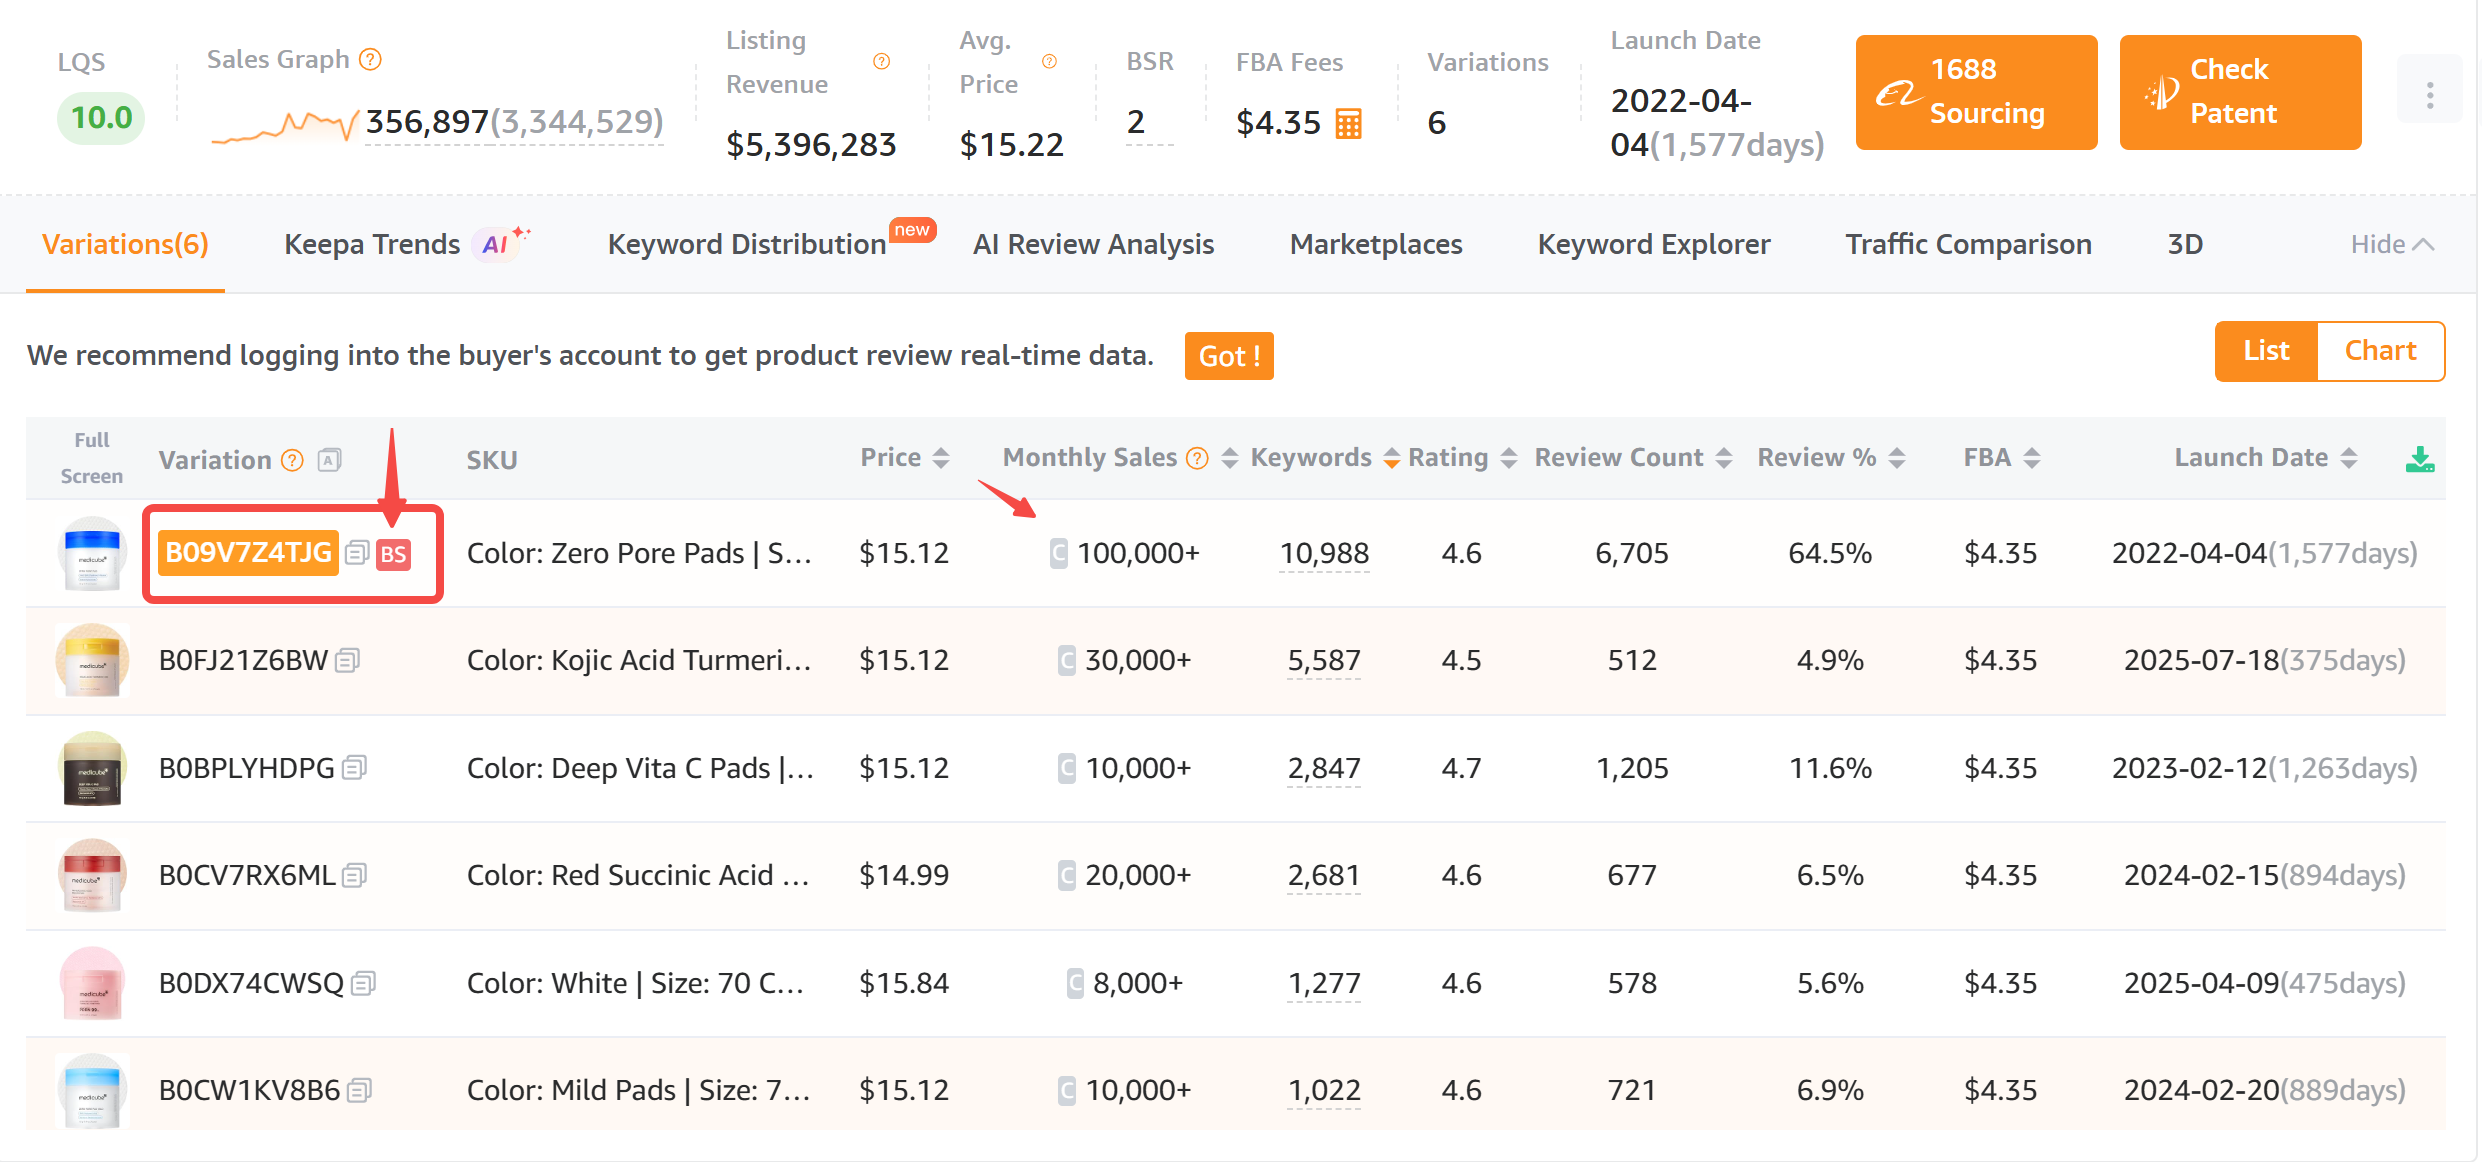Switch to List view
Image resolution: width=2482 pixels, height=1162 pixels.
pyautogui.click(x=2266, y=351)
